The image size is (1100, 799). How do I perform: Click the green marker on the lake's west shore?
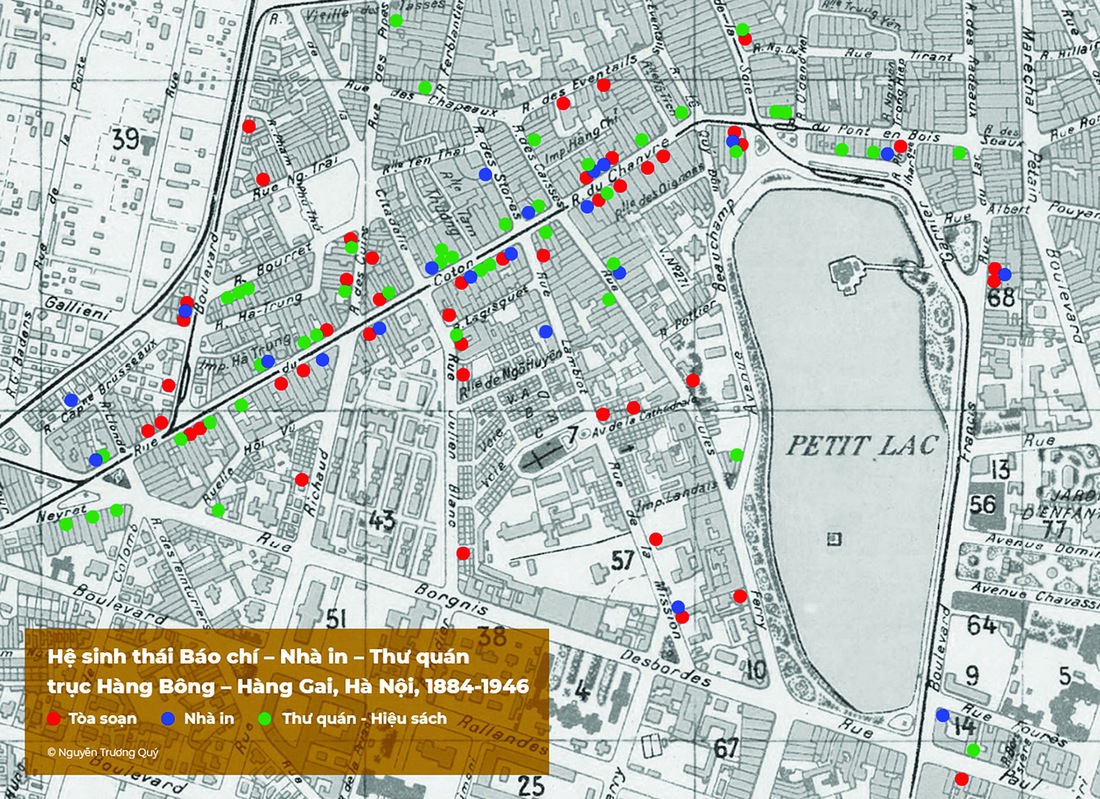pyautogui.click(x=737, y=455)
